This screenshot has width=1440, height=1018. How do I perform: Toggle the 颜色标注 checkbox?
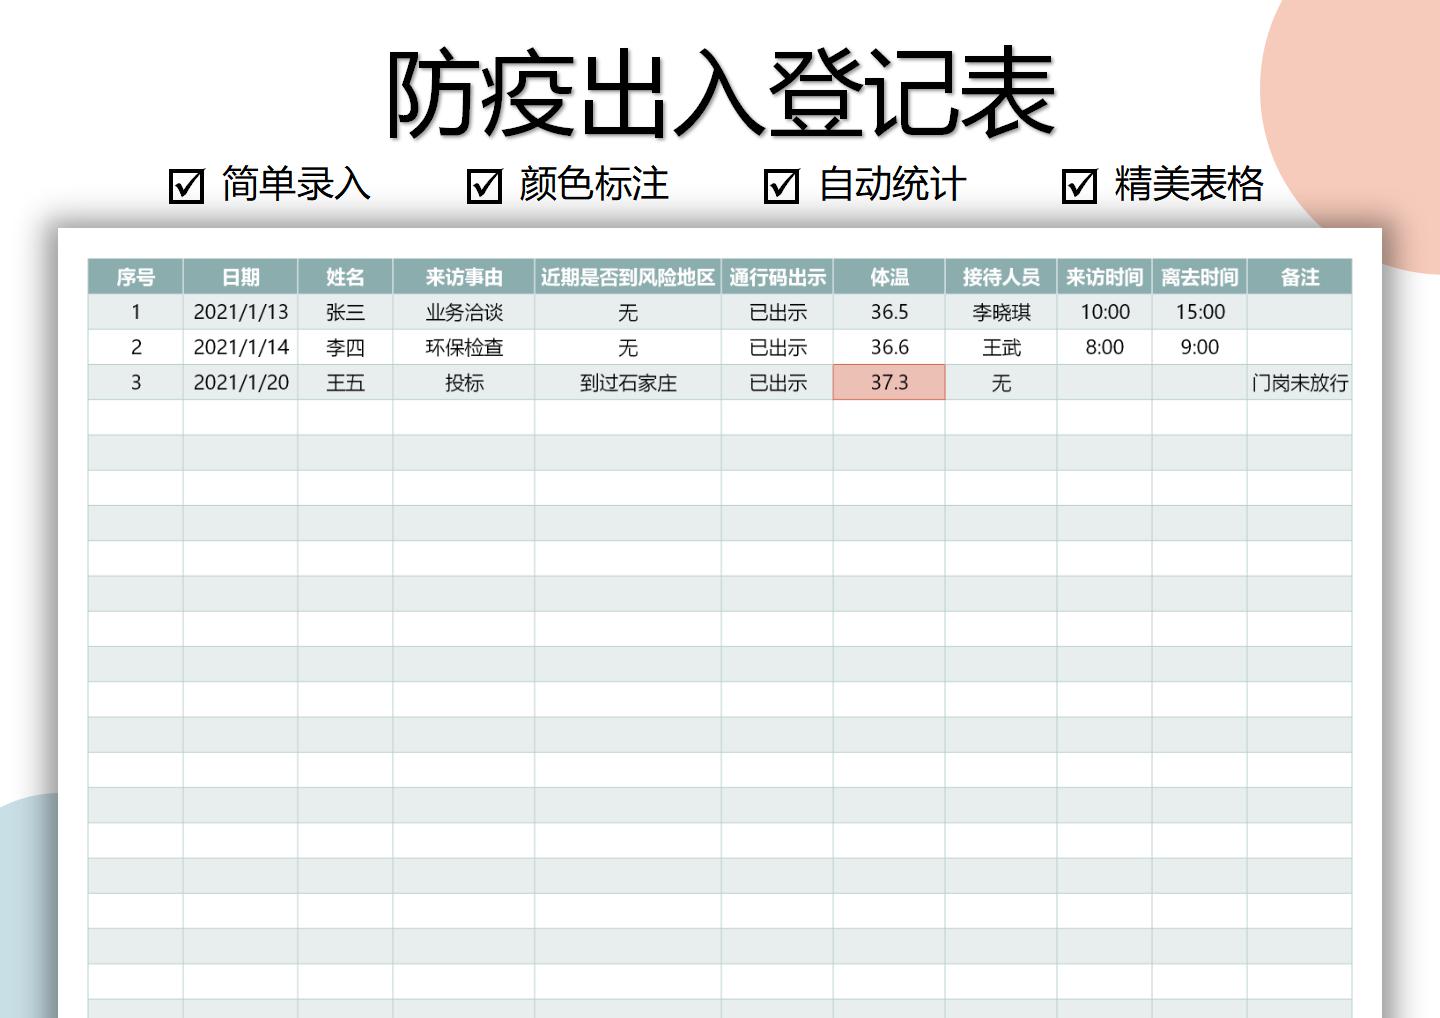tap(484, 185)
